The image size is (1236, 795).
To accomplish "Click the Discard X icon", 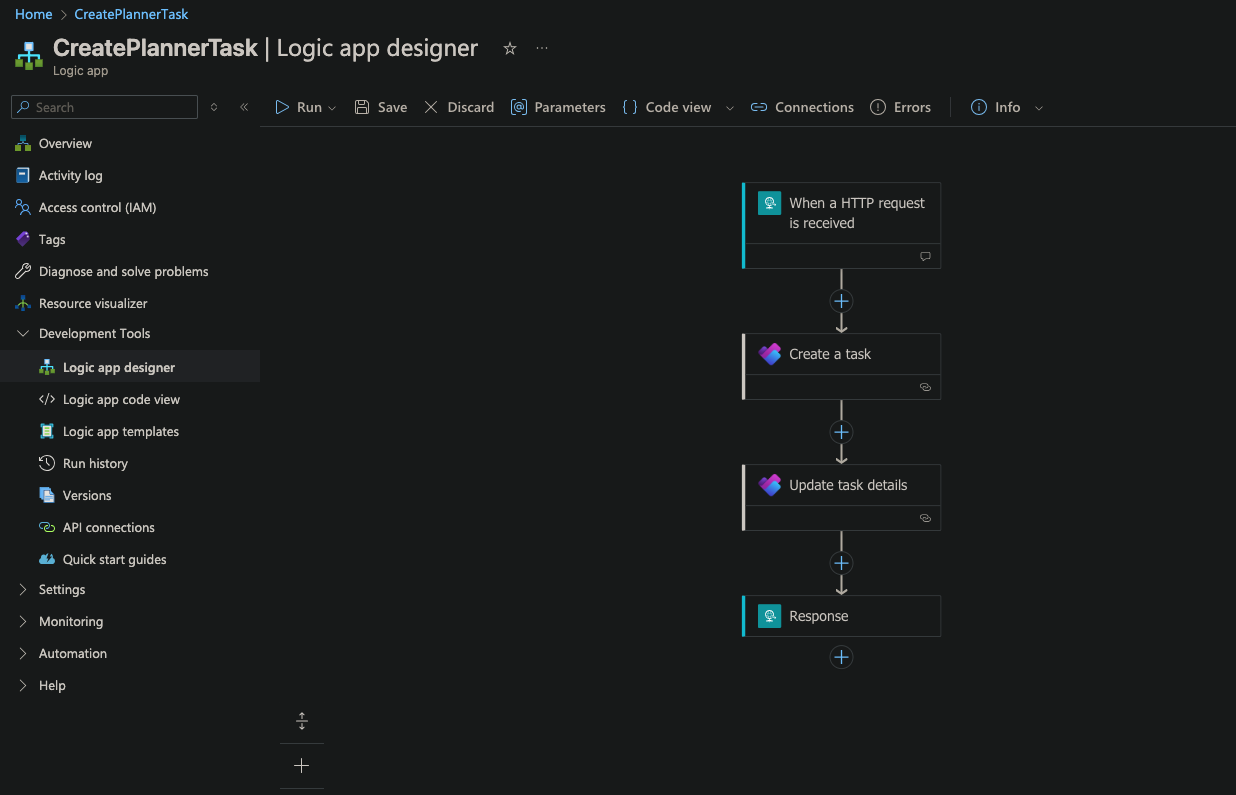I will [x=431, y=107].
